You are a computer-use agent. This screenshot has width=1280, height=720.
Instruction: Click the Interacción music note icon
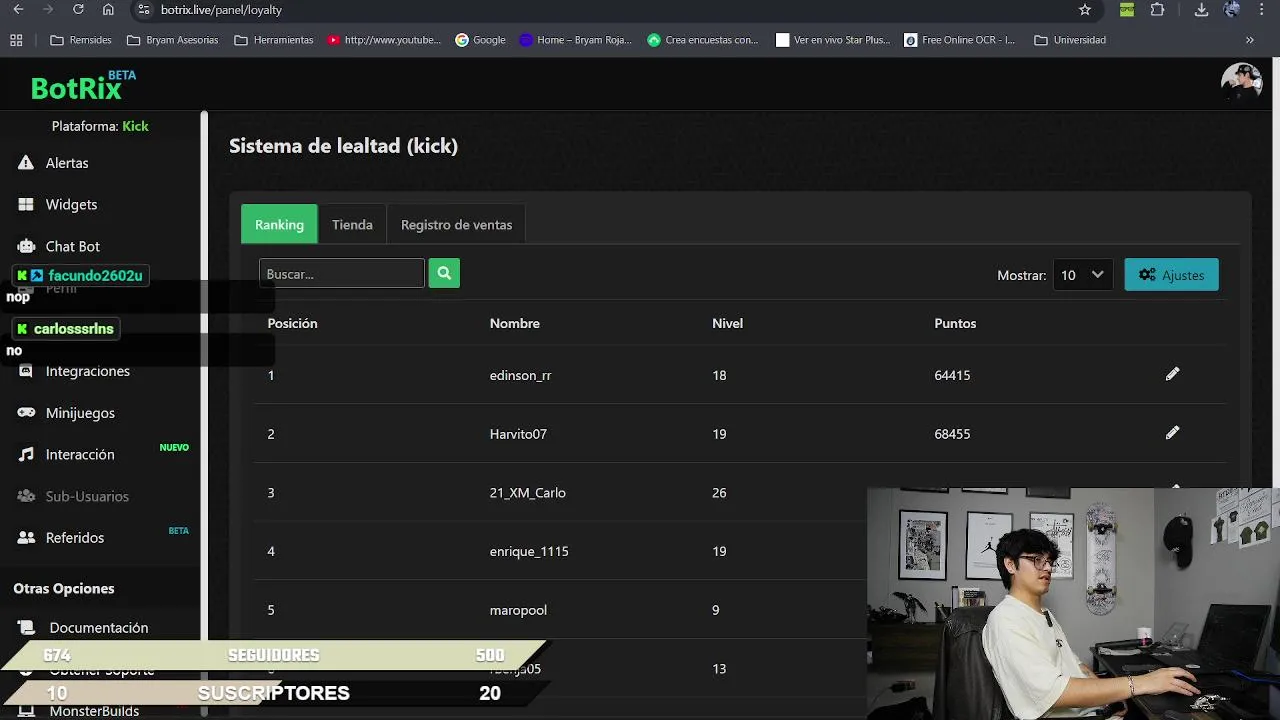pos(26,454)
